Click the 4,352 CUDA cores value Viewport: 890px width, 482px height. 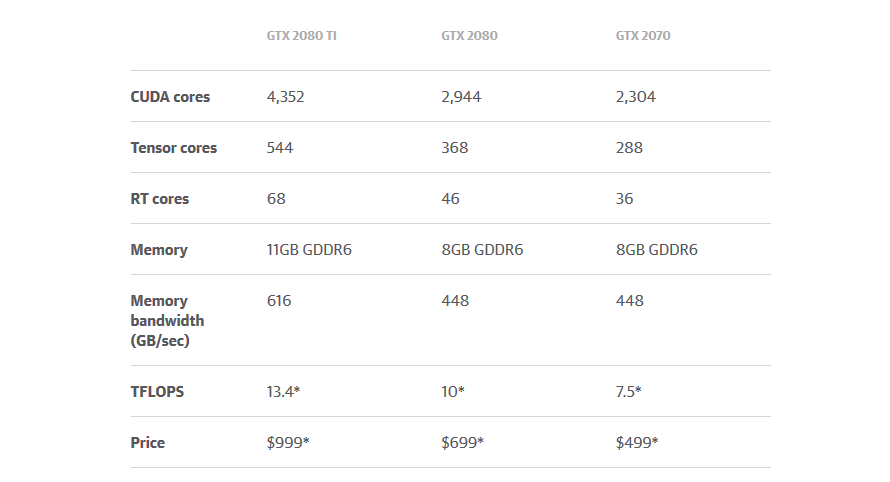tap(286, 97)
